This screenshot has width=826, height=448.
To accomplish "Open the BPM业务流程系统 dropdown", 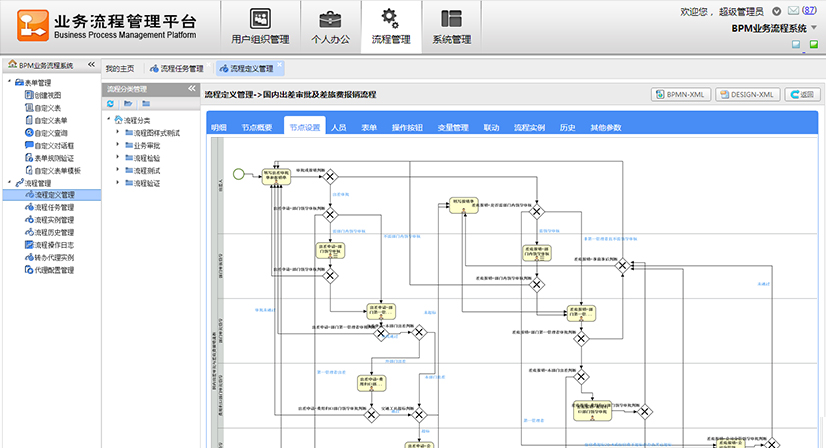I will pos(814,29).
